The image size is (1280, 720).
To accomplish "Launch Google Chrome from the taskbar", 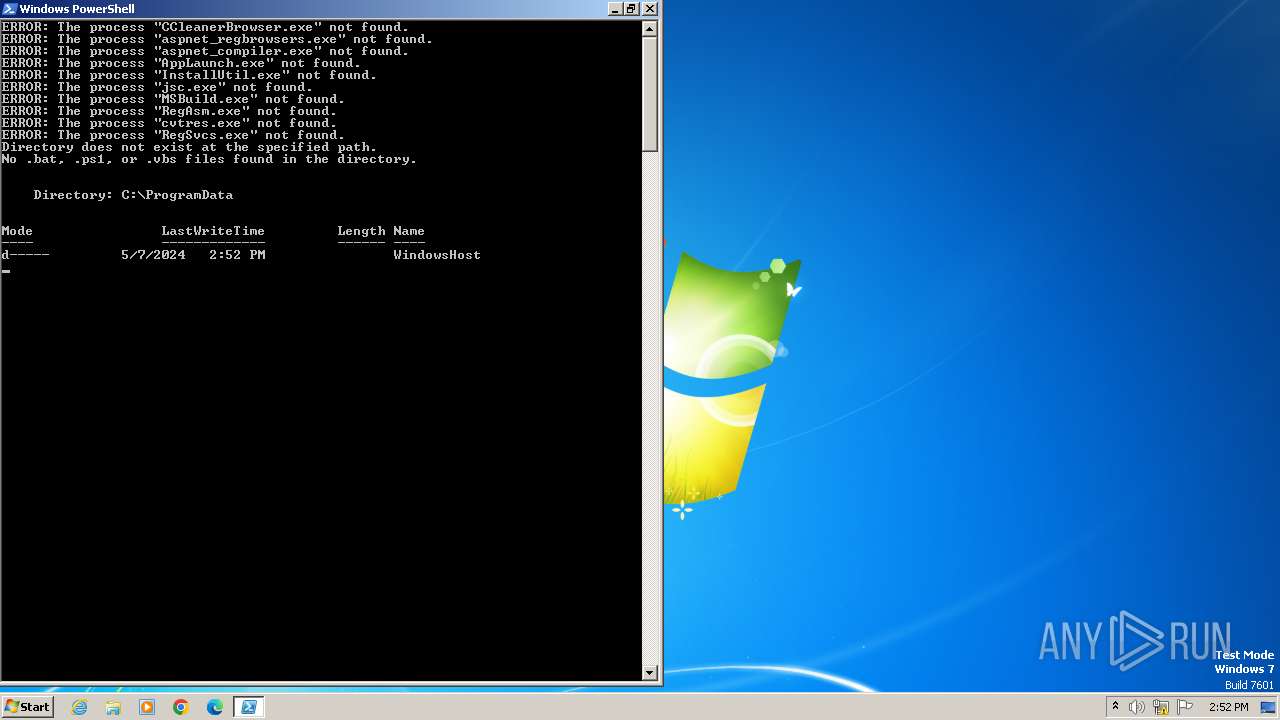I will (x=181, y=707).
